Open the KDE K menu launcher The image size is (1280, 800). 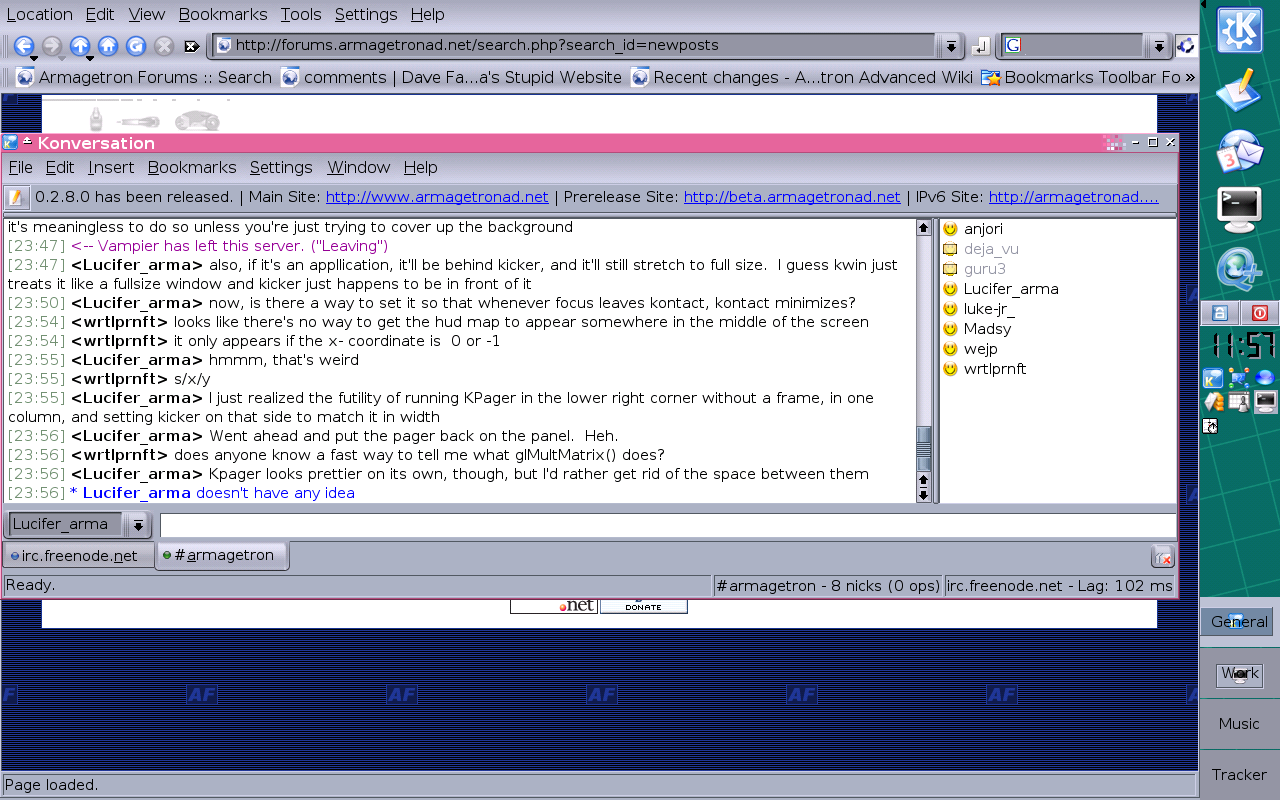coord(1239,30)
